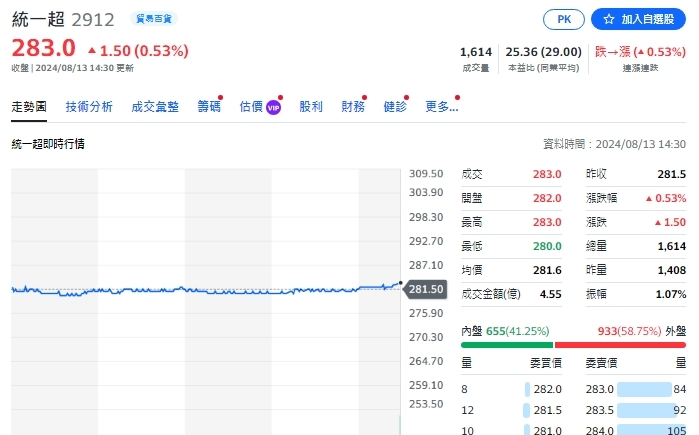
Task: Click the ask volume bar showing 92
Action: [x=647, y=410]
